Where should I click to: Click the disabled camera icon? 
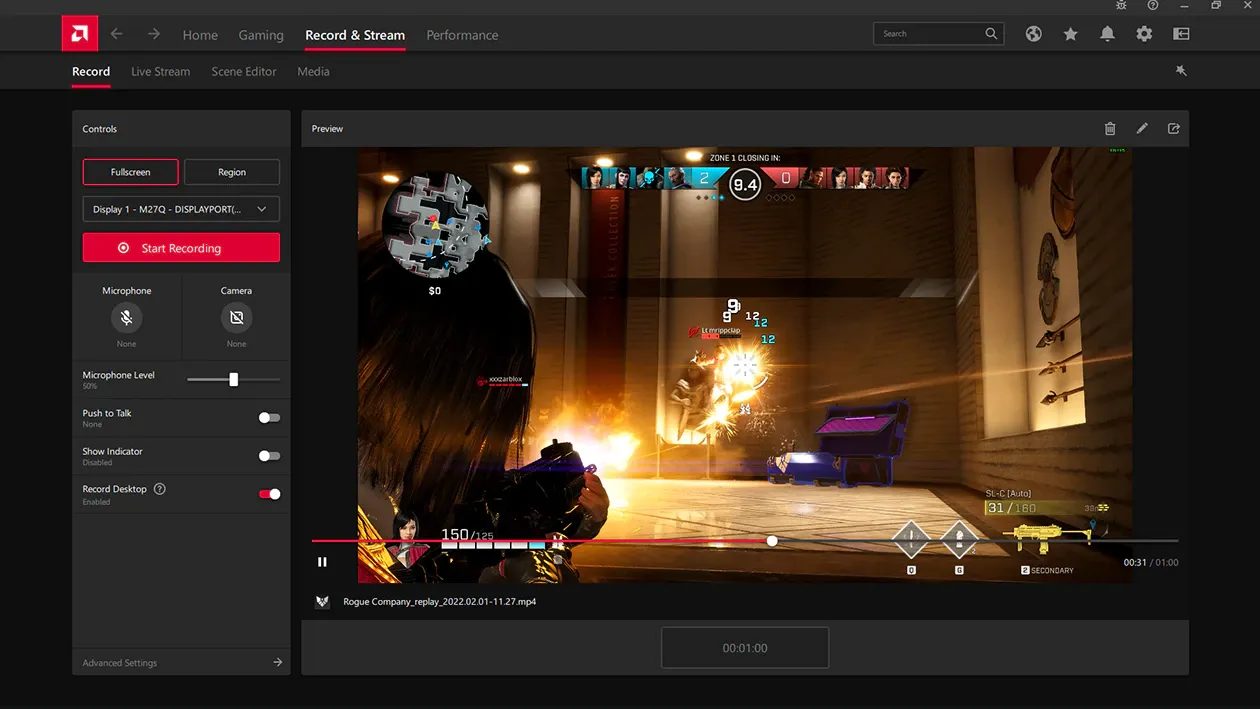tap(236, 318)
